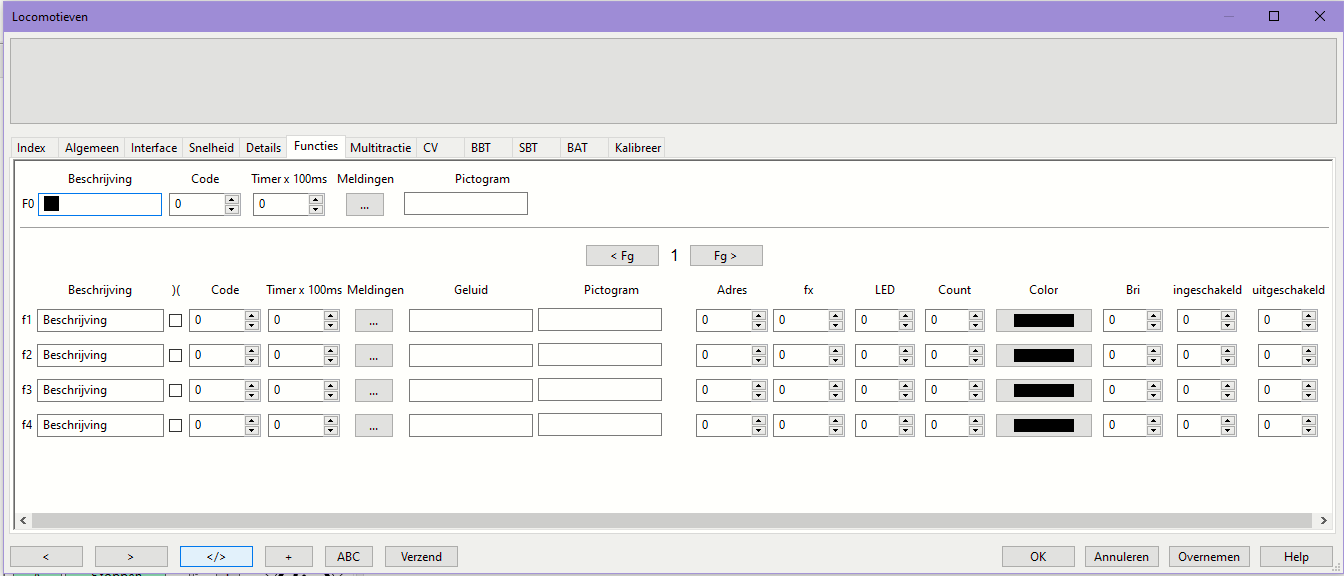Click the f1 Beschrijving text field
The height and width of the screenshot is (576, 1344).
[x=100, y=321]
